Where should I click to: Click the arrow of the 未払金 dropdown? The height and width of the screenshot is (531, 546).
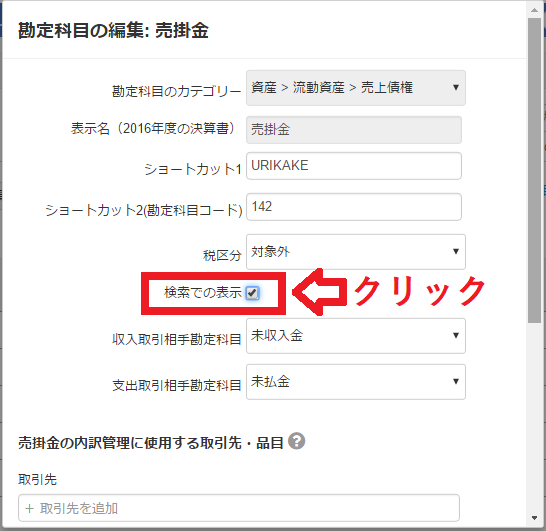[455, 381]
